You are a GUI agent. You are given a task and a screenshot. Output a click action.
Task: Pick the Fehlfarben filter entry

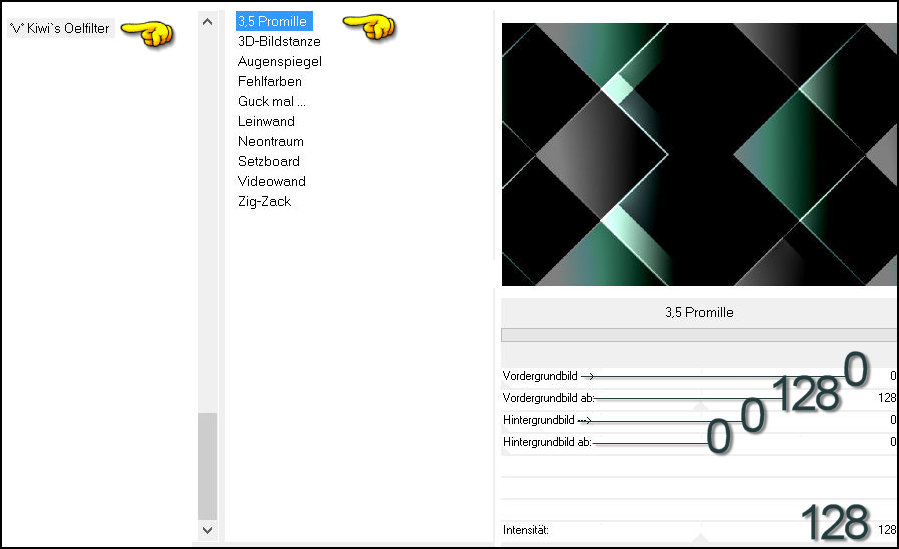click(269, 81)
